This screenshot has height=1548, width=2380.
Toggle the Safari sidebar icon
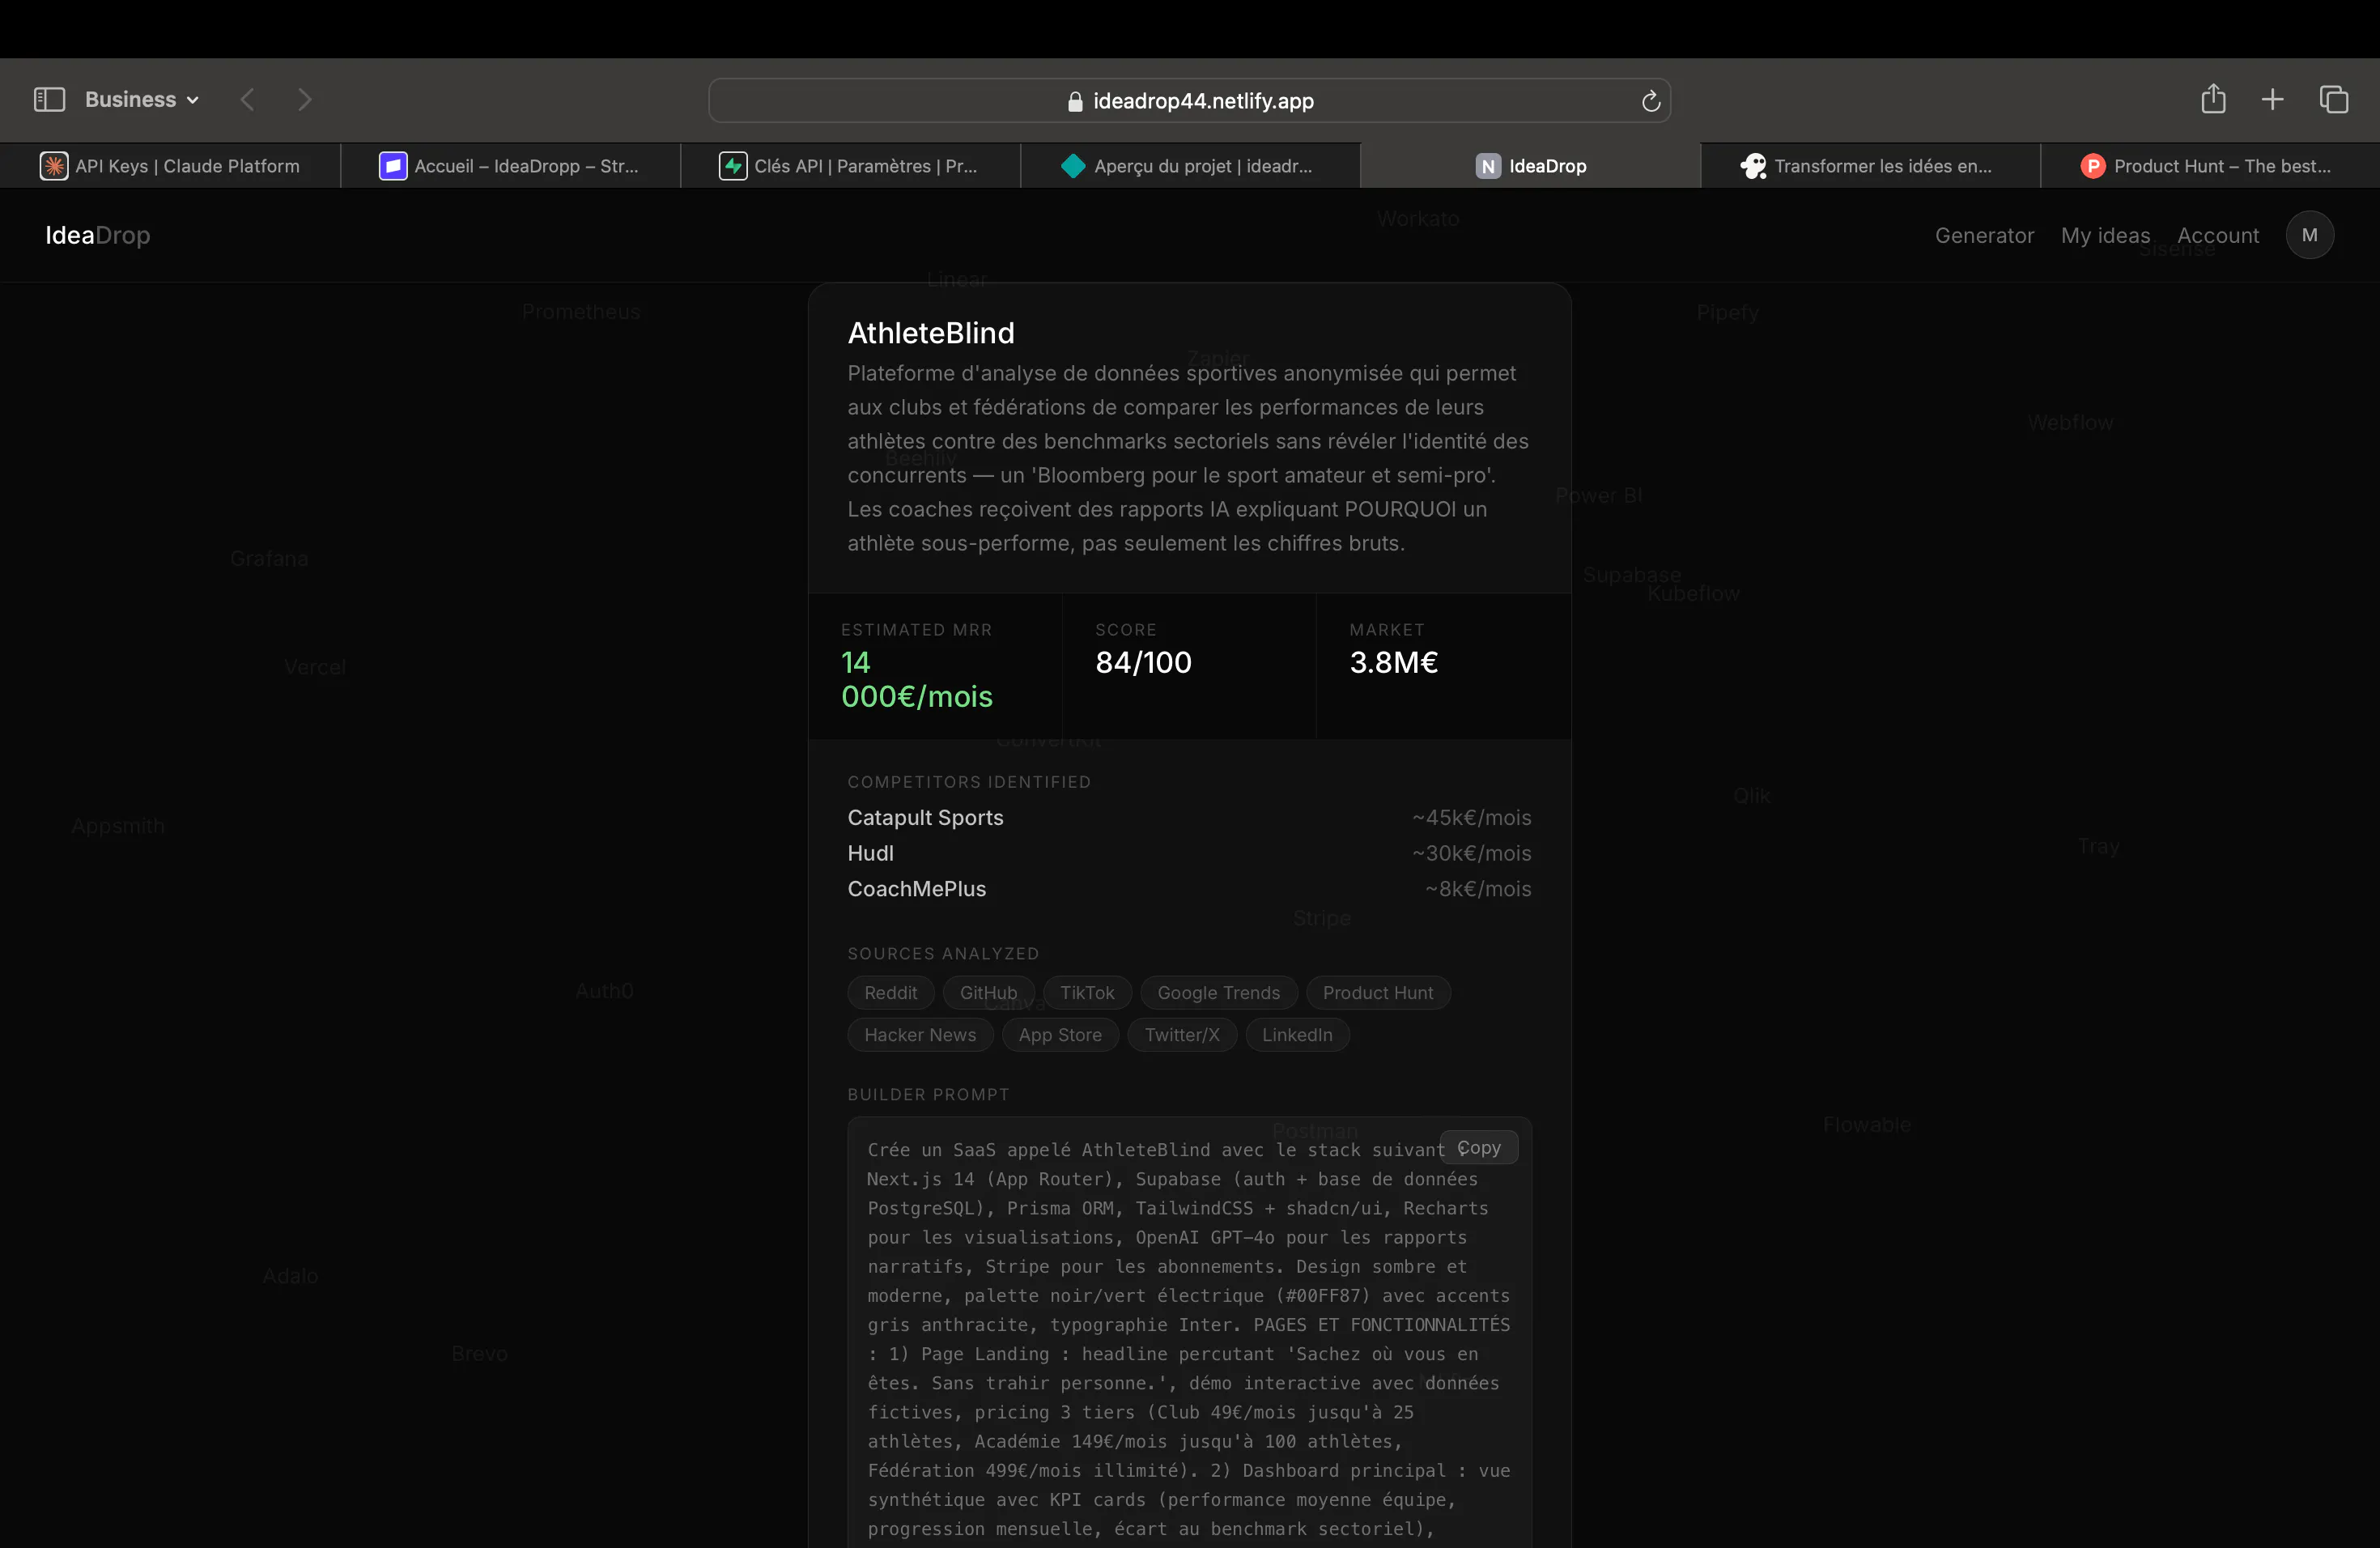pyautogui.click(x=49, y=100)
